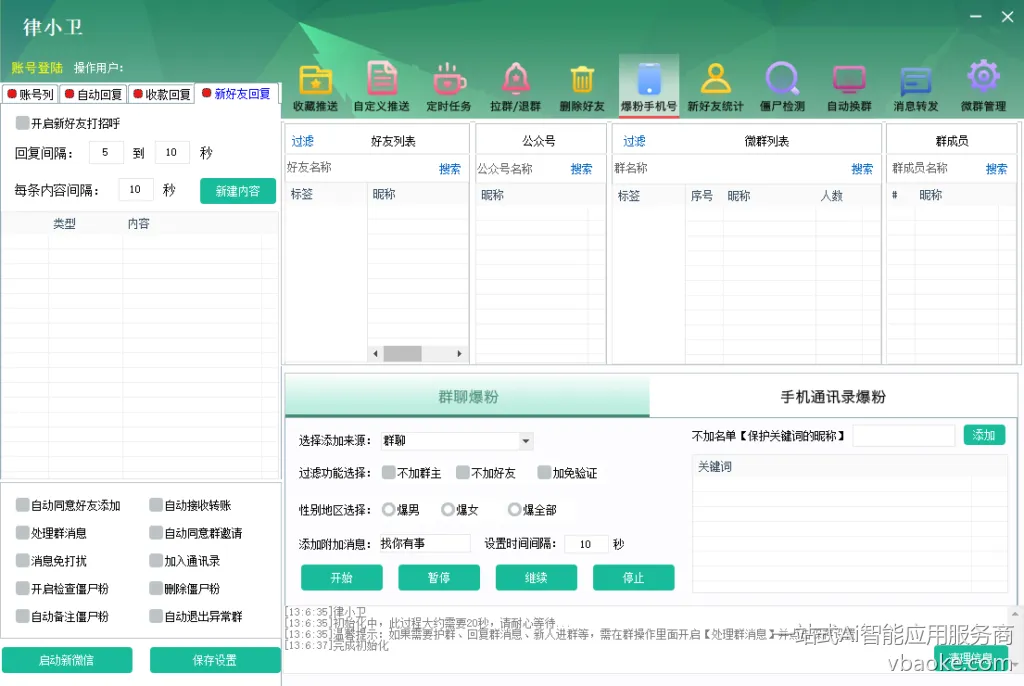Focus the 回复间隔 minimum seconds field
The width and height of the screenshot is (1024, 686).
(105, 152)
